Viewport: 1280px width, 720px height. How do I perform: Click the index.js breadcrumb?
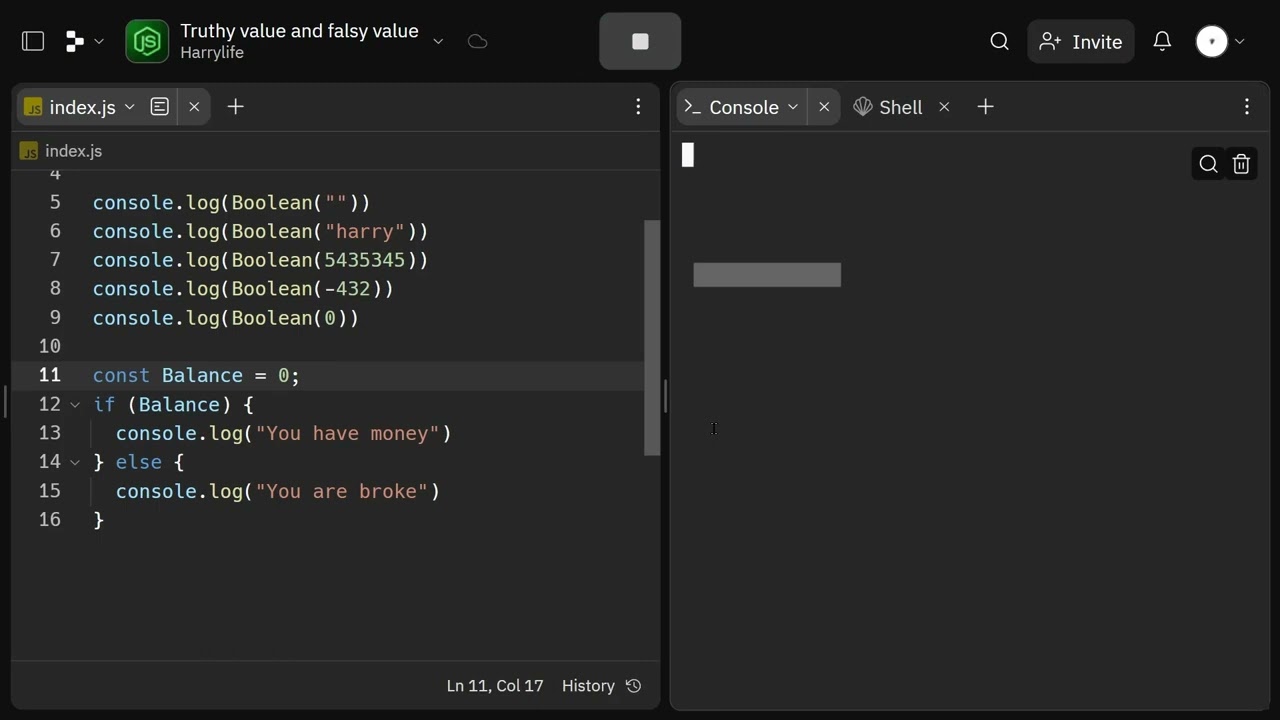[x=73, y=151]
